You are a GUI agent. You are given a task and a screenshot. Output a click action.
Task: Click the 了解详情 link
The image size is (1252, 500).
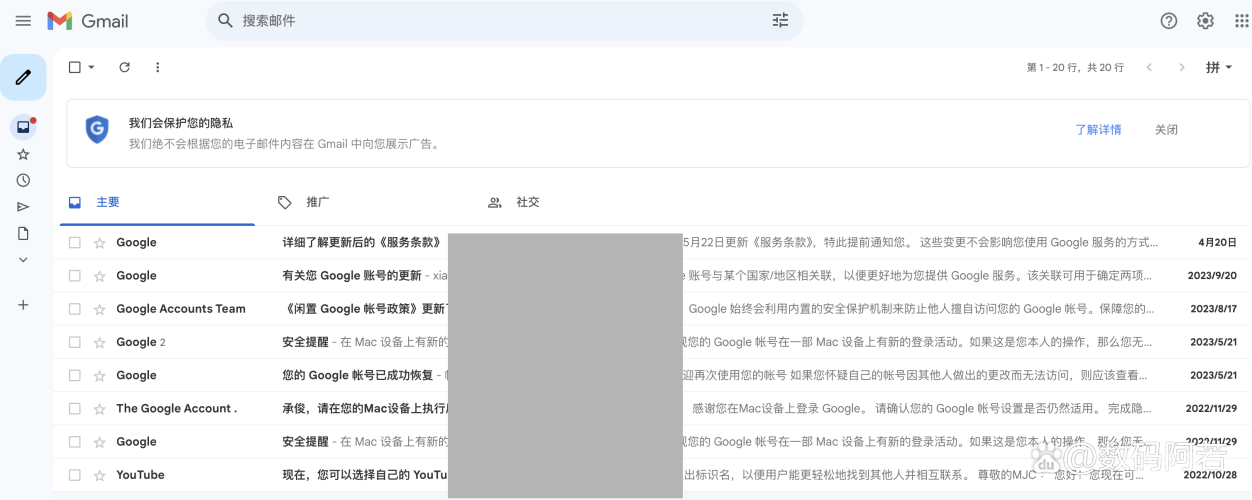(1098, 130)
